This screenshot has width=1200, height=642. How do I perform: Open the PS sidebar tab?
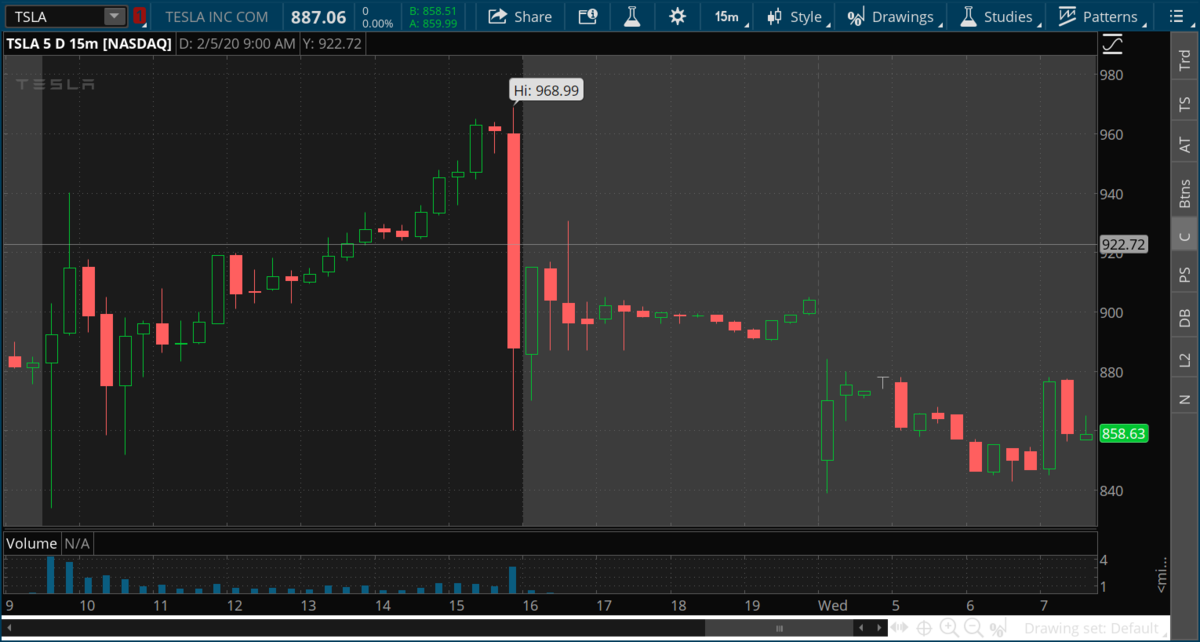coord(1185,274)
